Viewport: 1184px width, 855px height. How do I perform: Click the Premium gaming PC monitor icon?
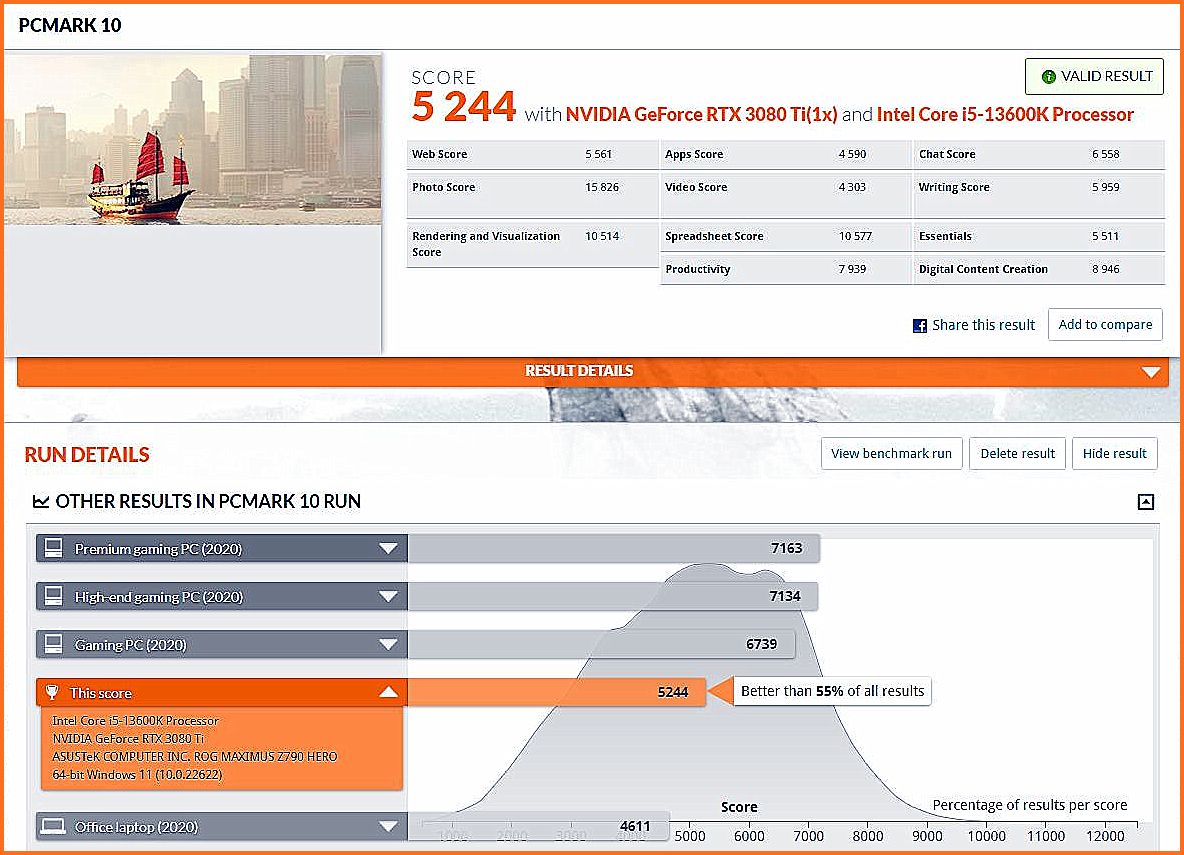click(x=54, y=548)
